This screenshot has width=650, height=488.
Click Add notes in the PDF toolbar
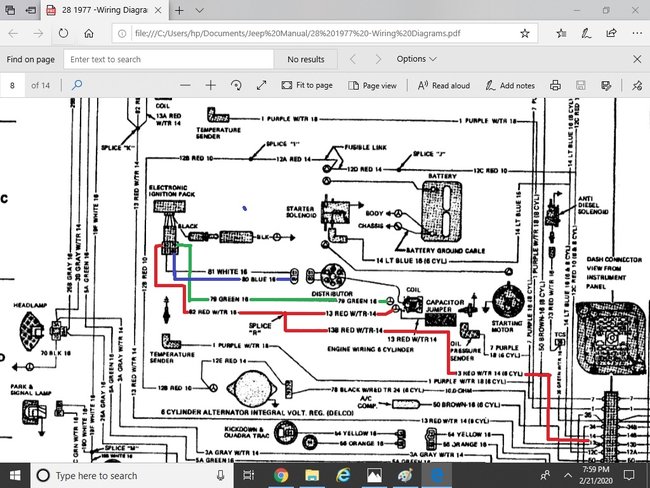pos(510,85)
